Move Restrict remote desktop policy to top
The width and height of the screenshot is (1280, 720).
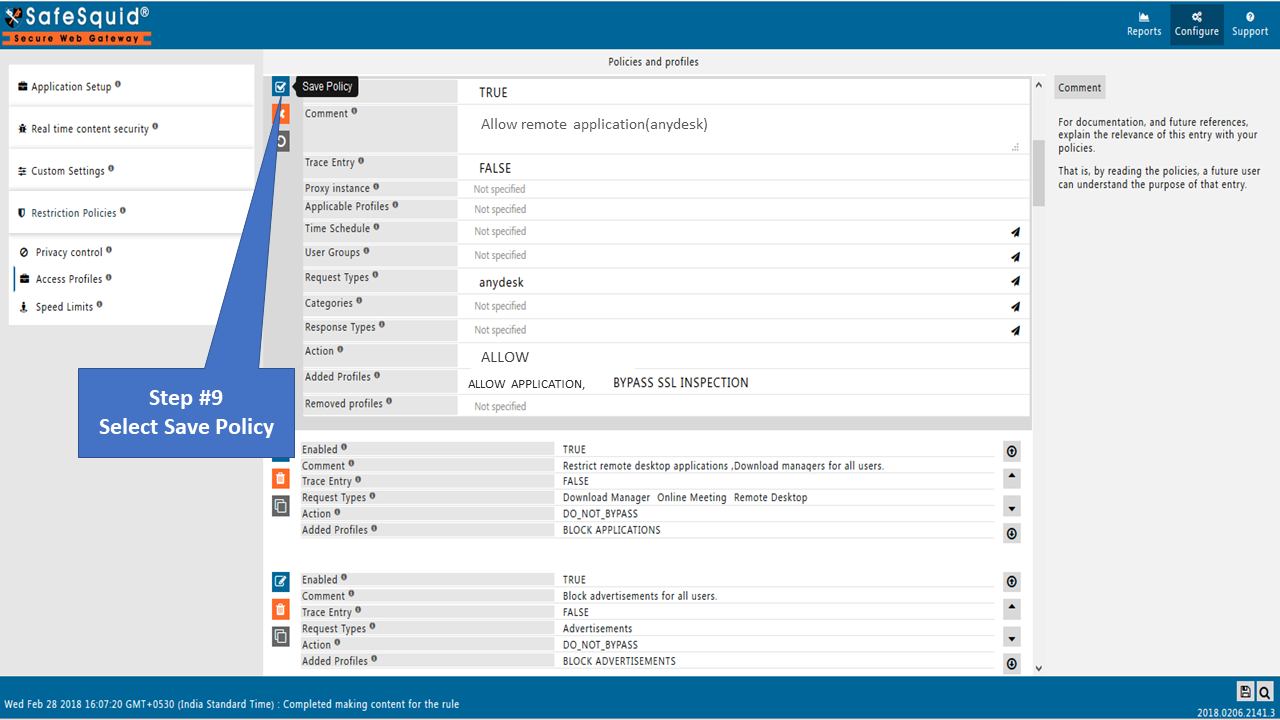click(x=1012, y=451)
